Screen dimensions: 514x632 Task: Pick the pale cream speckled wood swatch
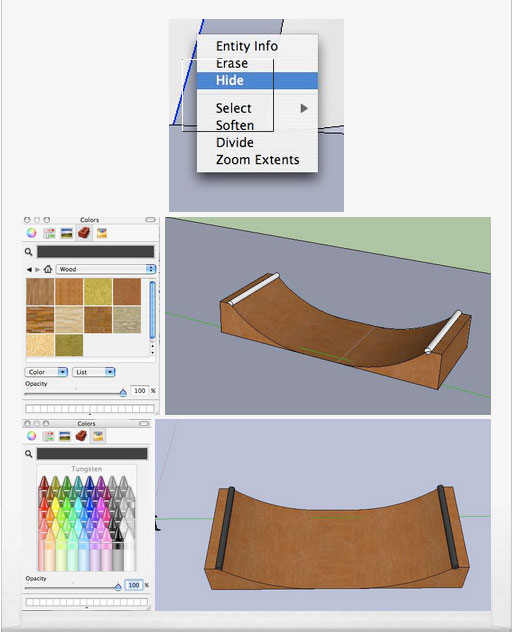[40, 345]
